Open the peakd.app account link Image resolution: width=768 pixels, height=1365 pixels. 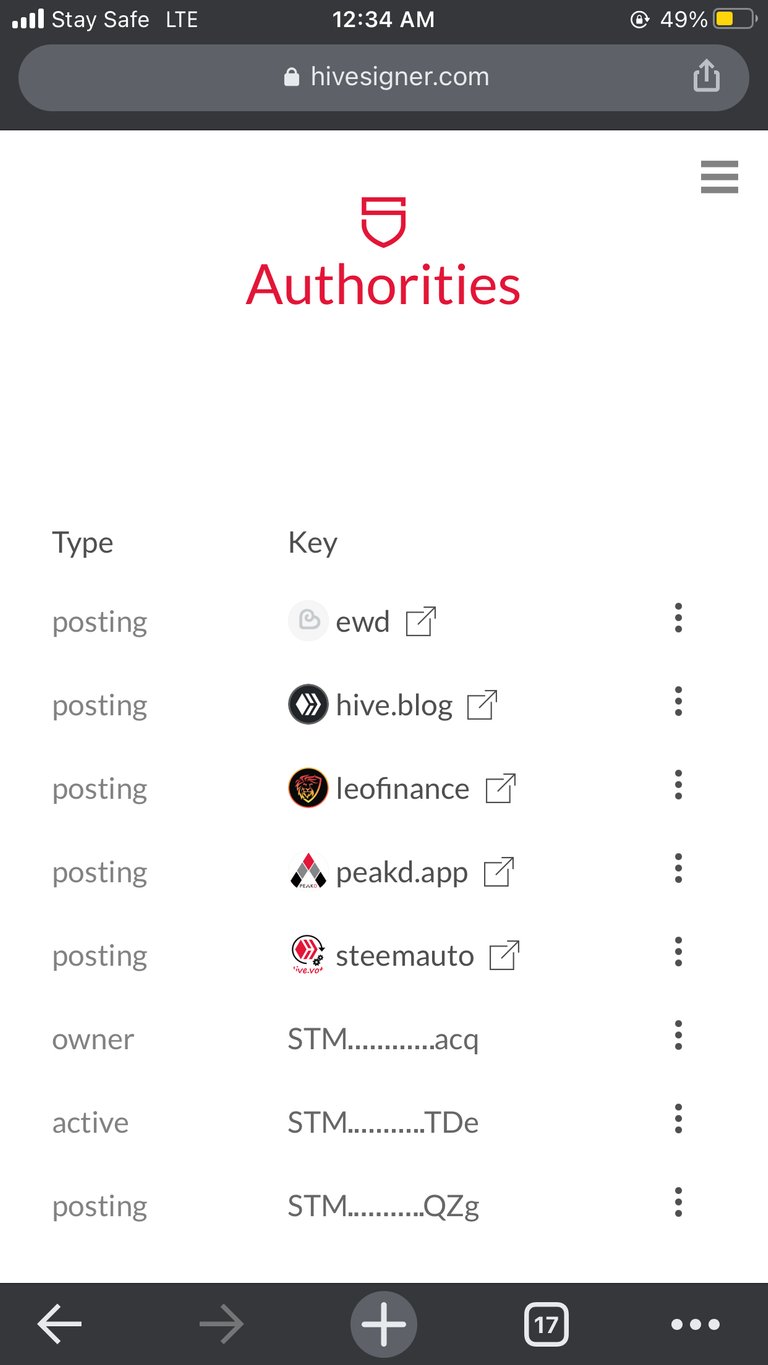pyautogui.click(x=402, y=873)
